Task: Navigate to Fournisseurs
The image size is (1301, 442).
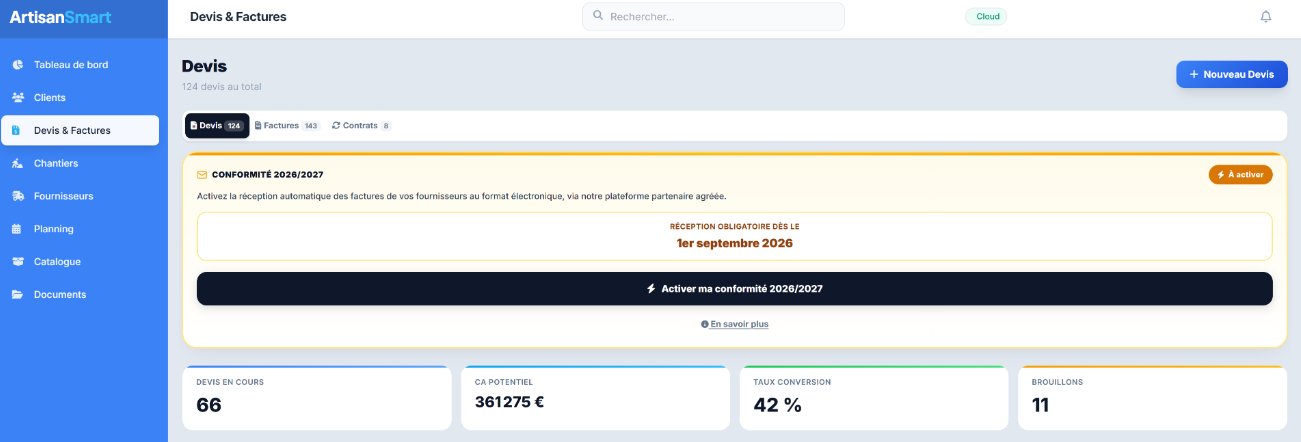Action: (79, 196)
